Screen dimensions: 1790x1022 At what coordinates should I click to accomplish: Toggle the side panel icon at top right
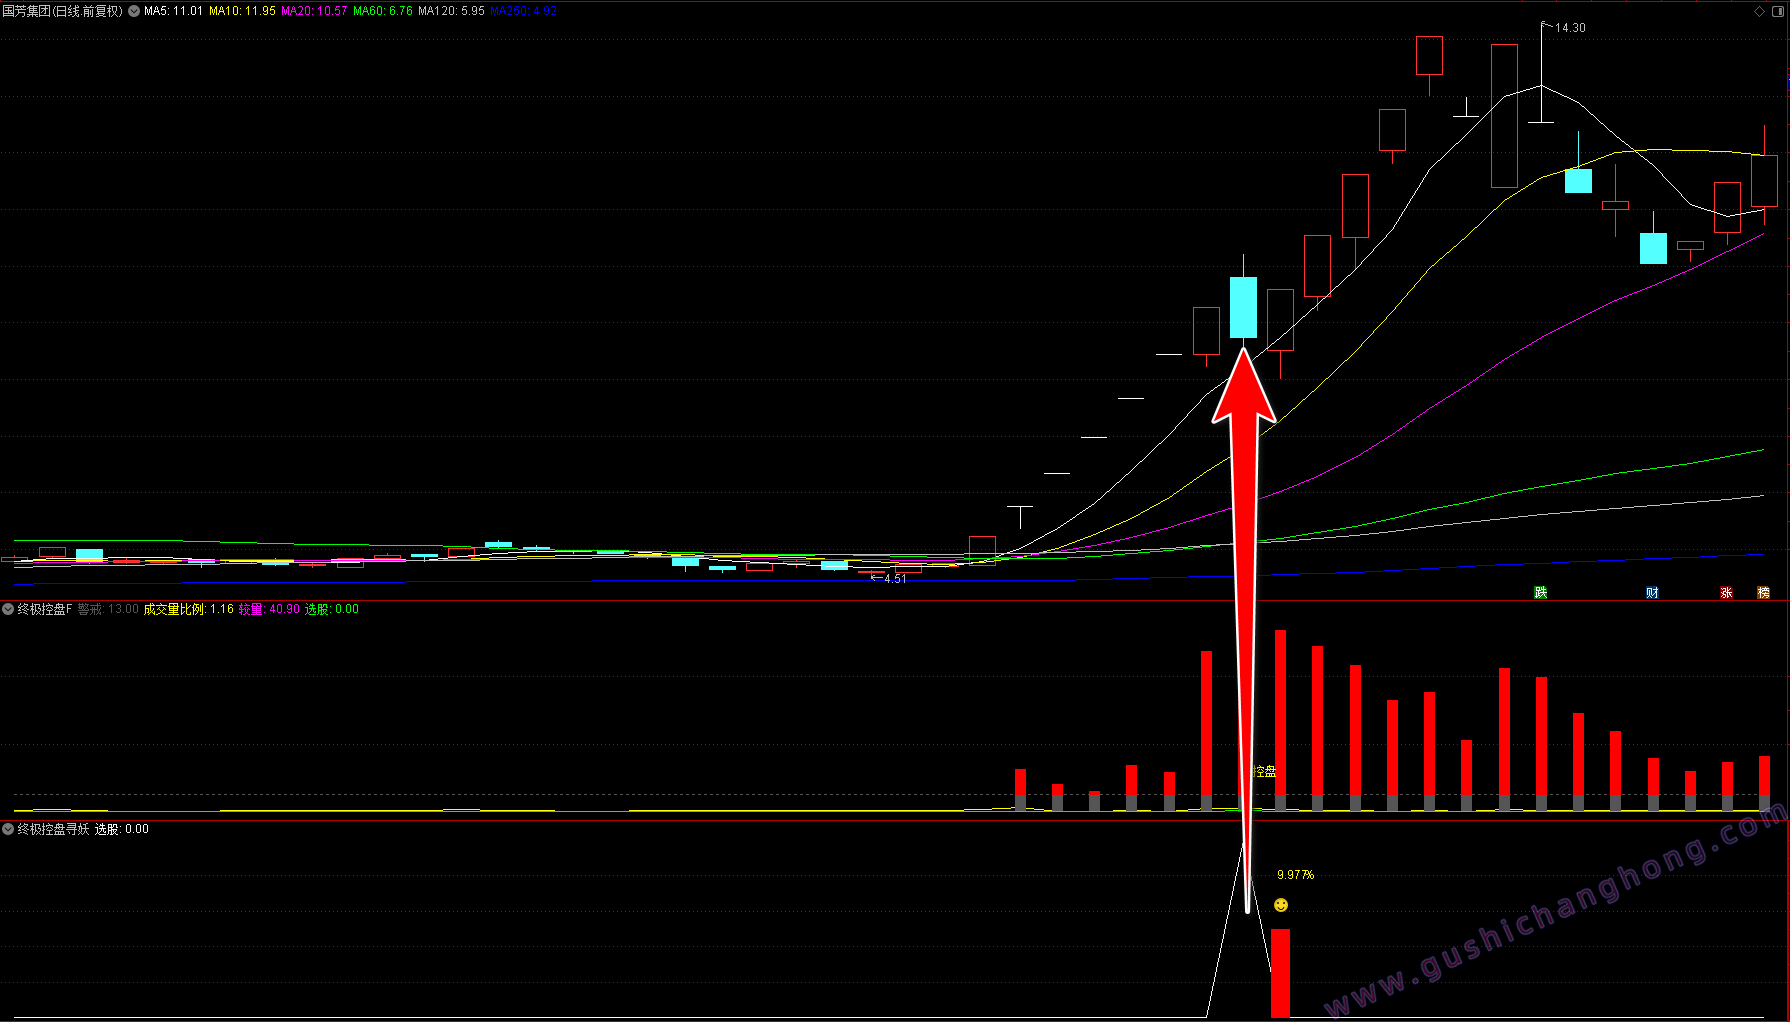[1780, 11]
